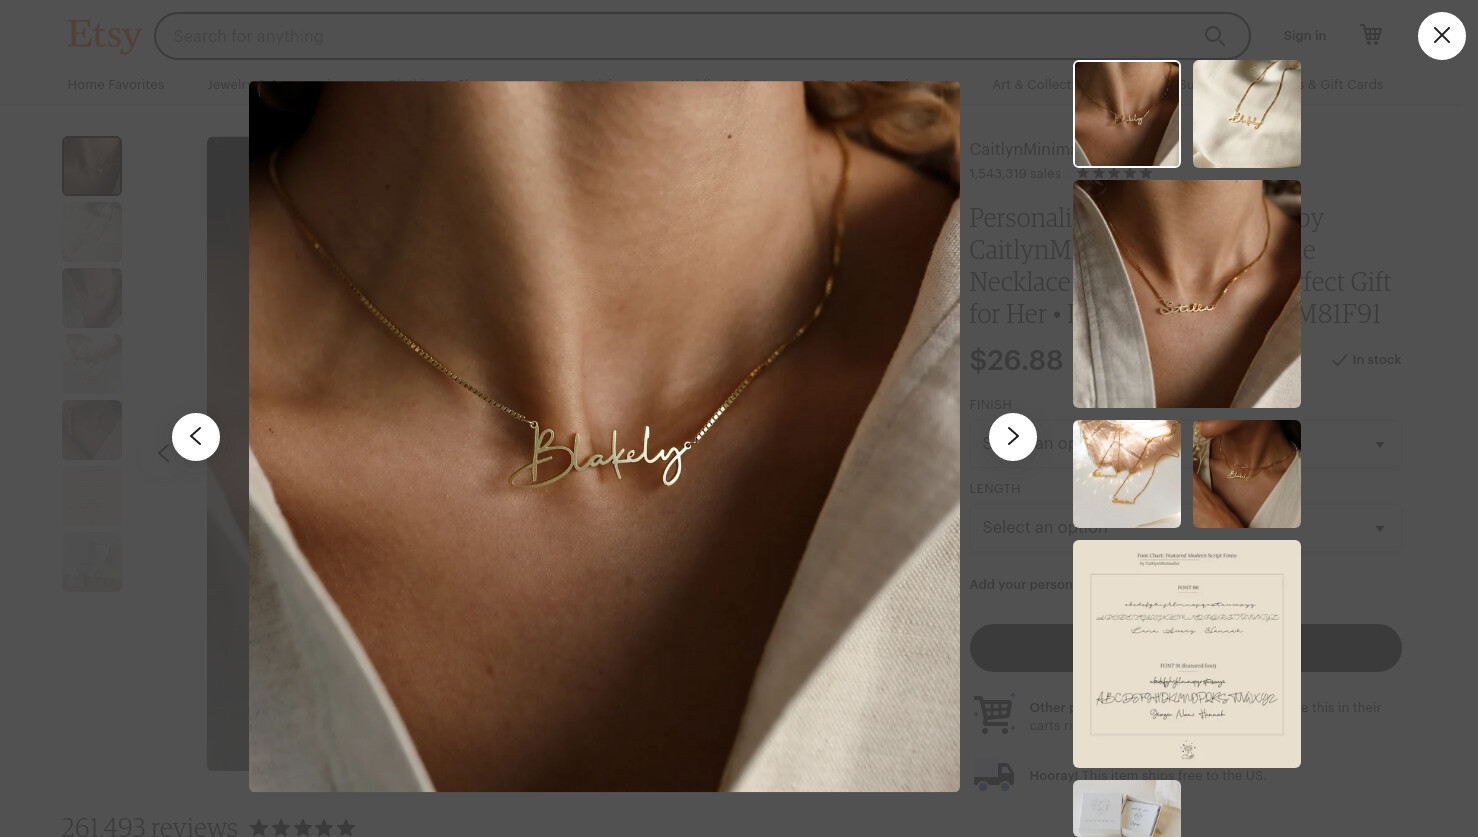Click the $26.88 price
This screenshot has width=1478, height=837.
tap(1016, 360)
